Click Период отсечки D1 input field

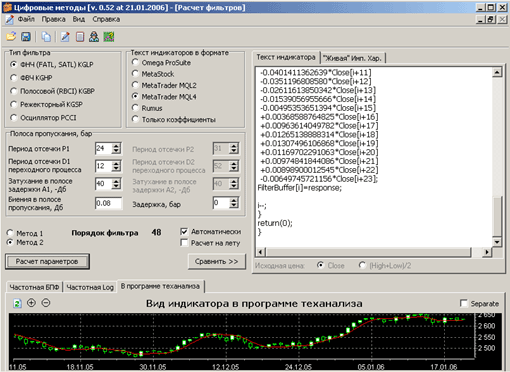[x=104, y=166]
